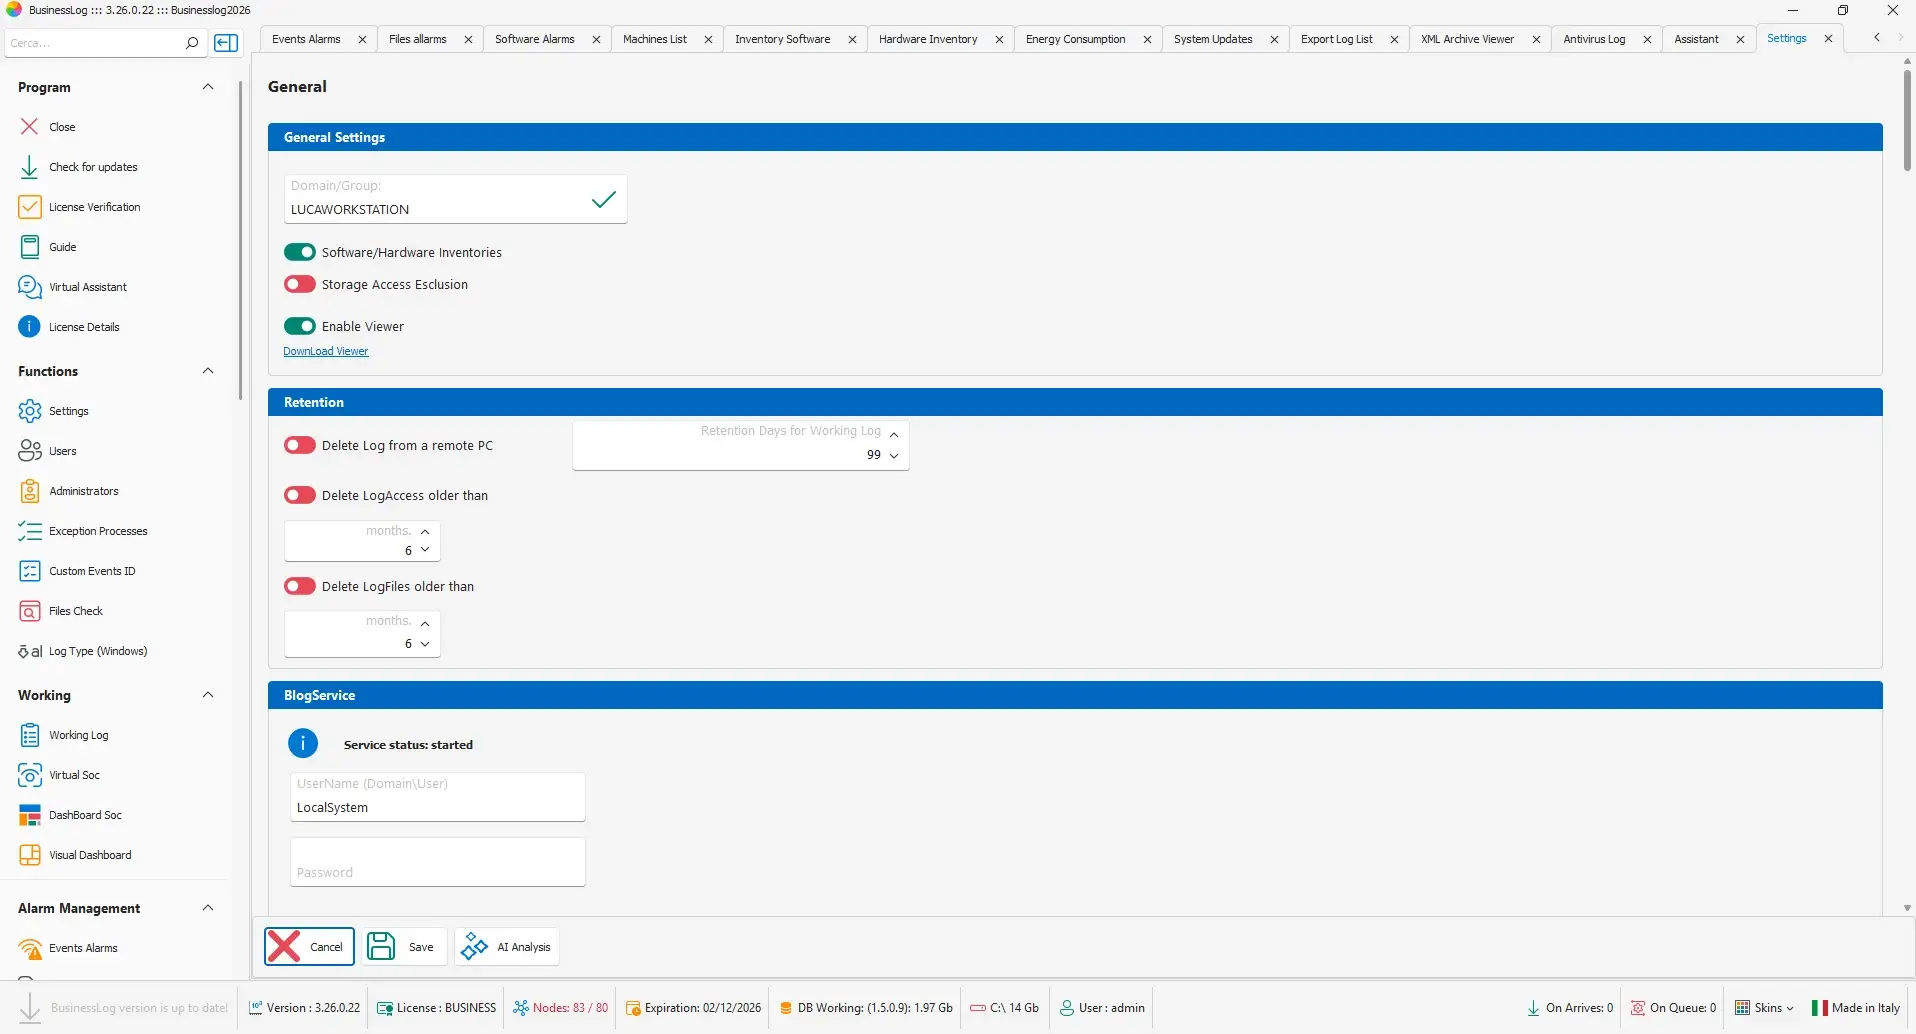Screen dimensions: 1916x1034
Task: Open Visual Dashboard icon
Action: tap(30, 855)
